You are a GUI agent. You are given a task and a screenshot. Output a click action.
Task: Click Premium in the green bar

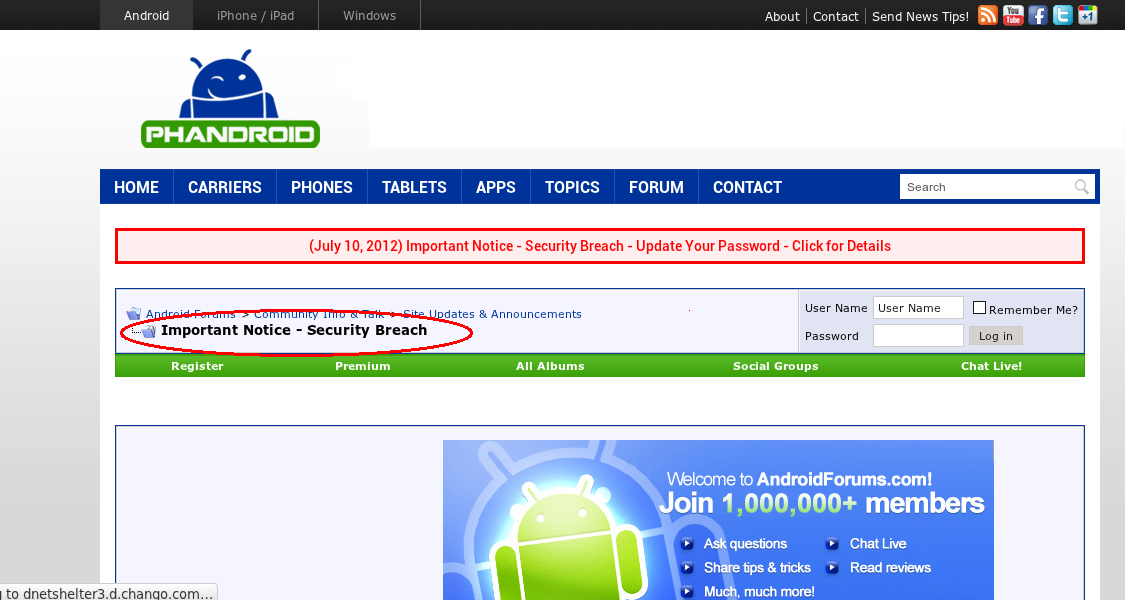362,366
